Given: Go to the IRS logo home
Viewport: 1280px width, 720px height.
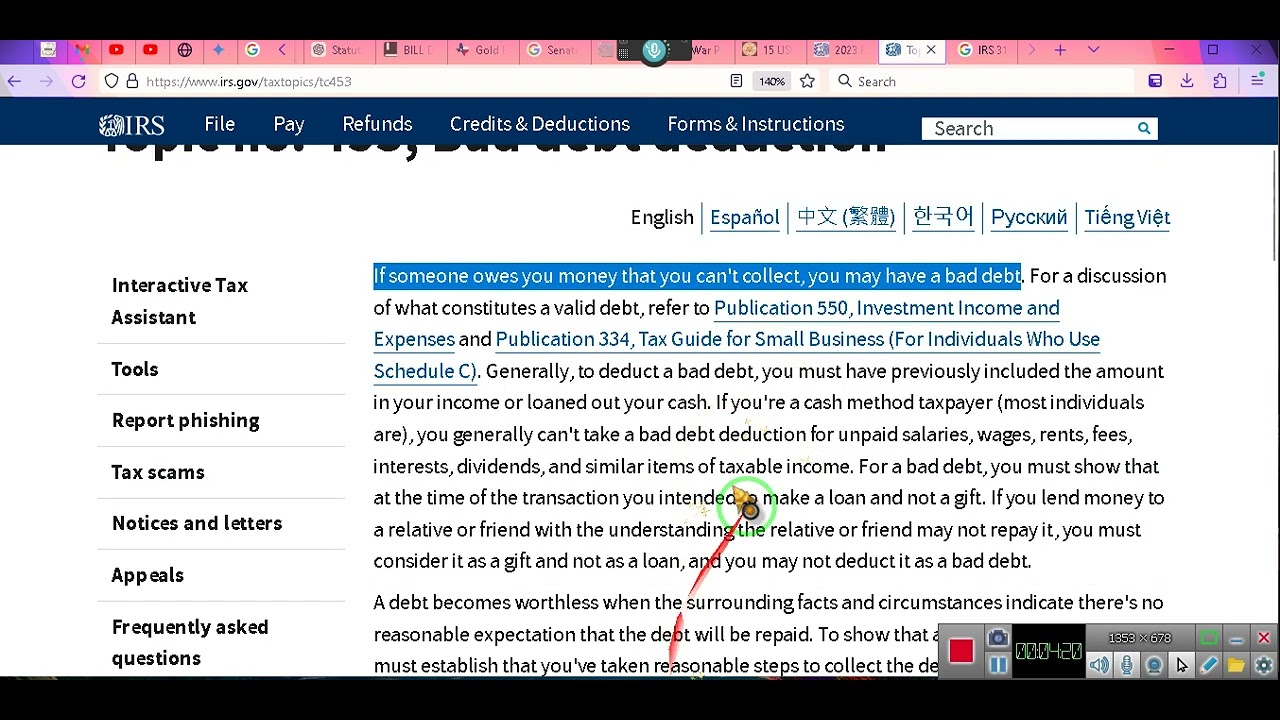Looking at the screenshot, I should (131, 125).
